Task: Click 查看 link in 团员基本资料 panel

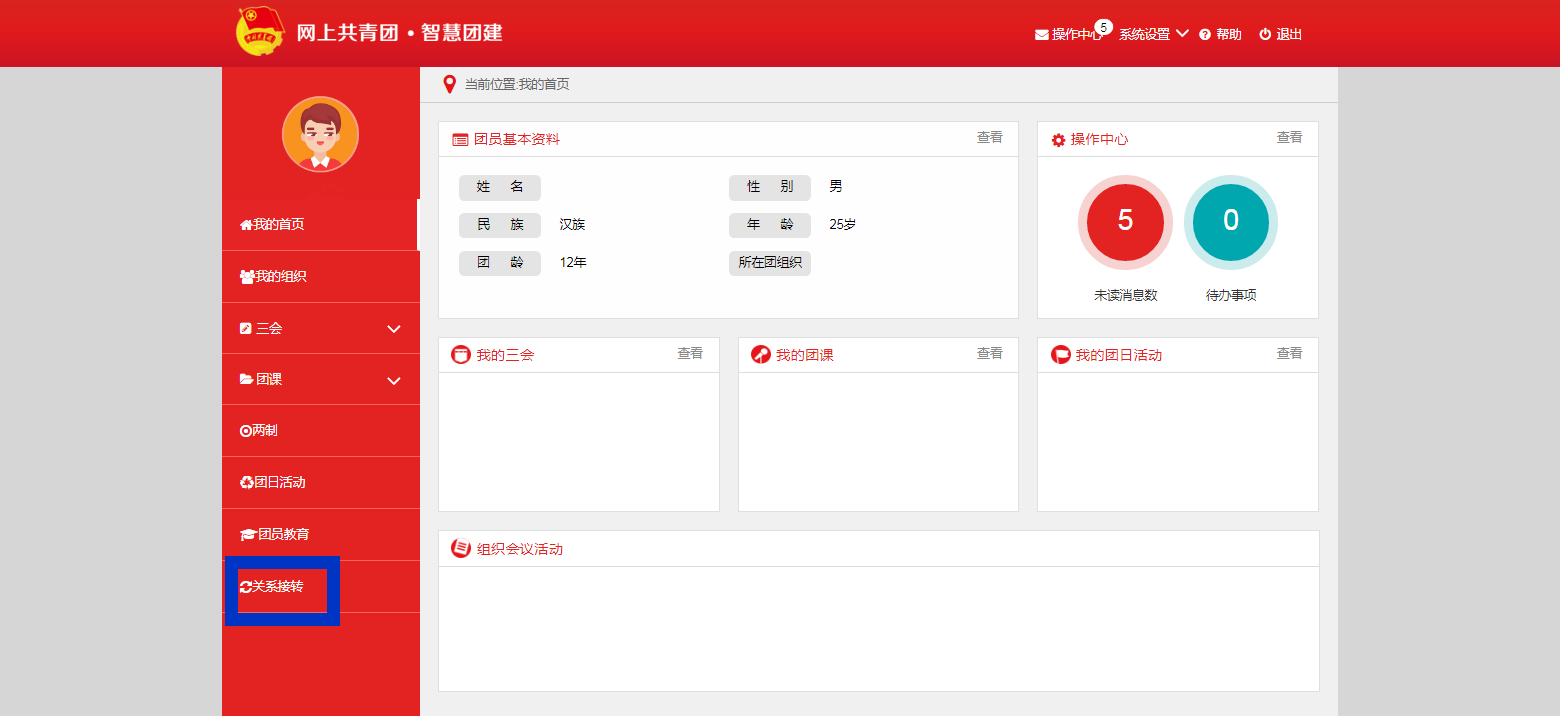Action: (989, 138)
